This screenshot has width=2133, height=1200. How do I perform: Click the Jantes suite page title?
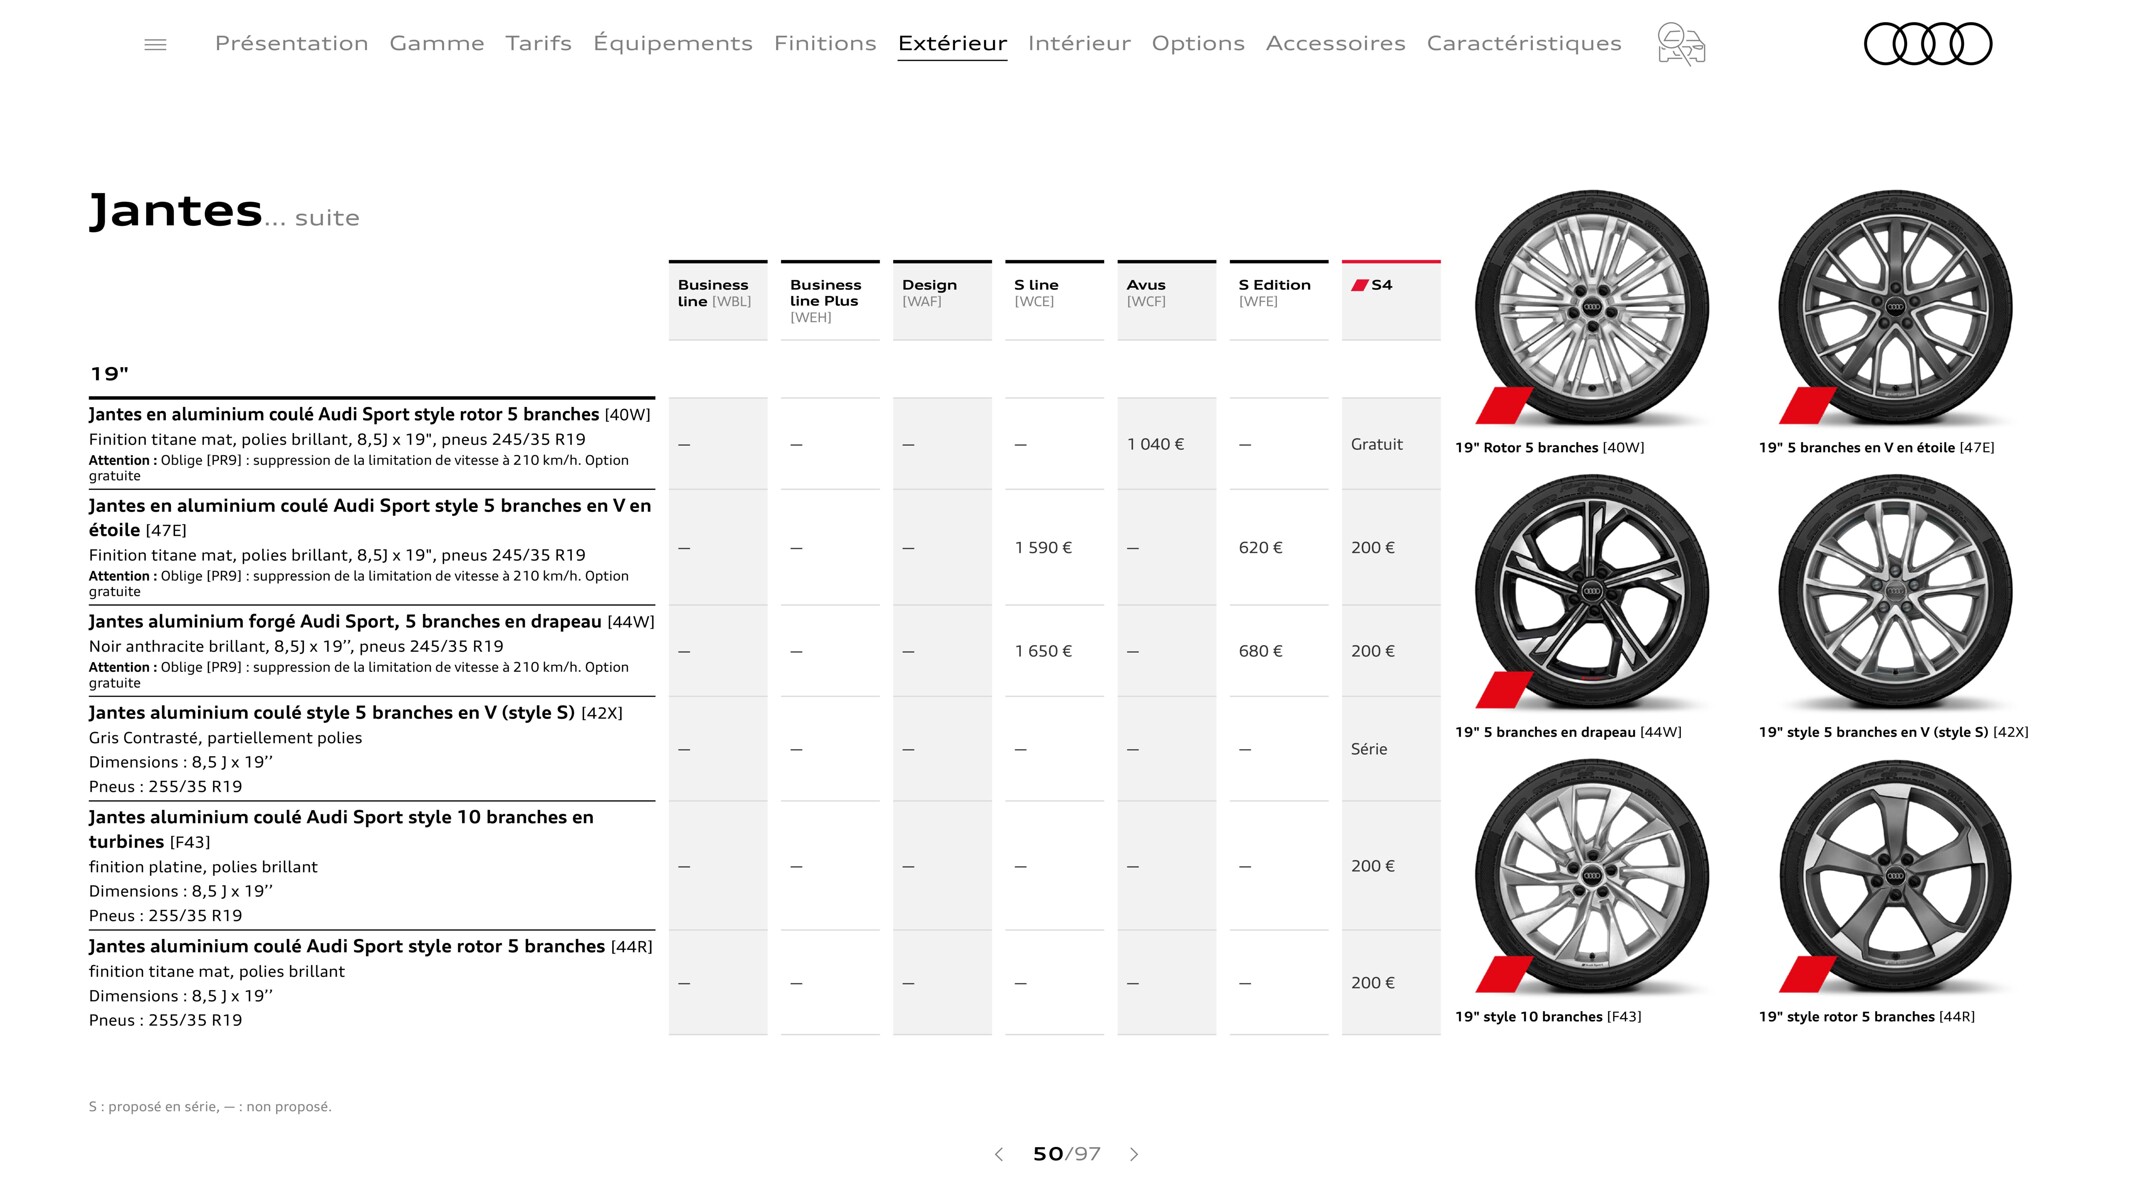click(x=224, y=211)
